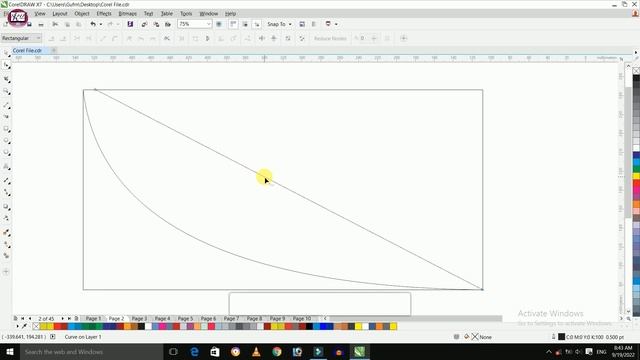The height and width of the screenshot is (360, 640).
Task: Click the Select All Nodes icon
Action: [x=302, y=38]
